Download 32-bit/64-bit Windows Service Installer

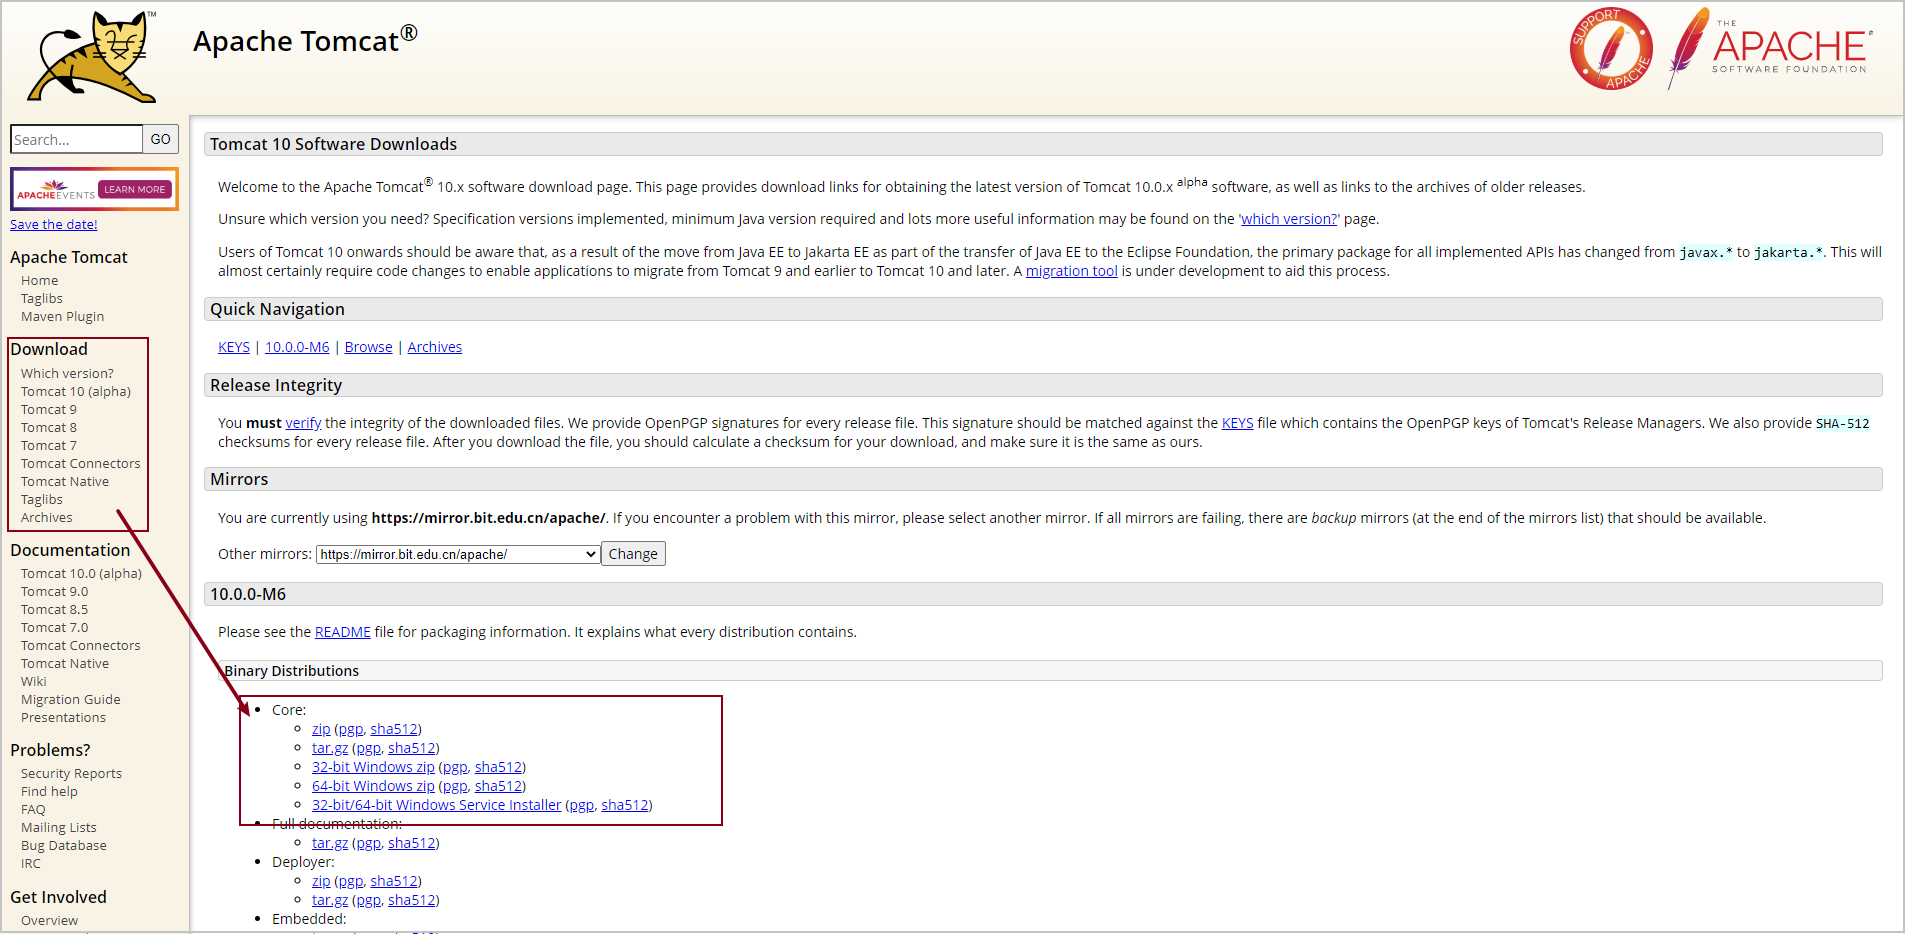pyautogui.click(x=437, y=805)
